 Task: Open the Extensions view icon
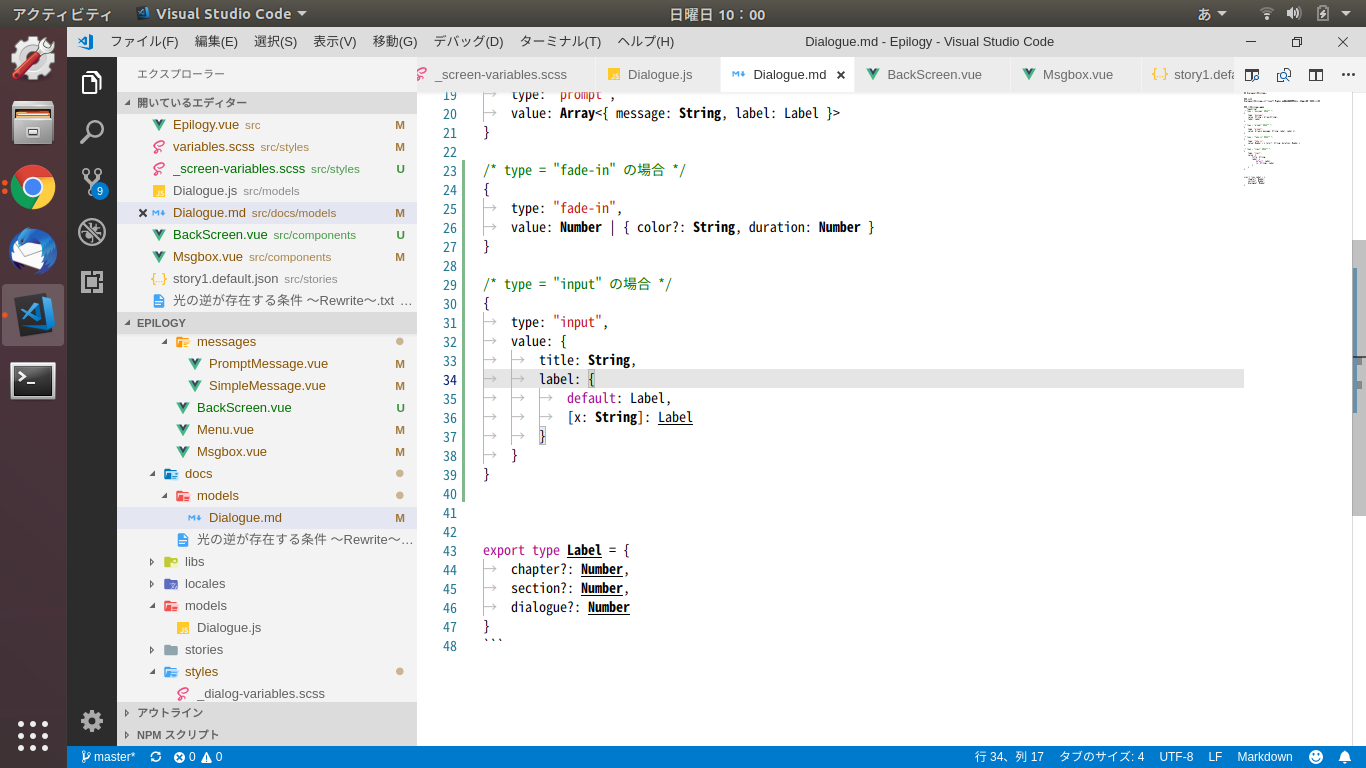[92, 282]
